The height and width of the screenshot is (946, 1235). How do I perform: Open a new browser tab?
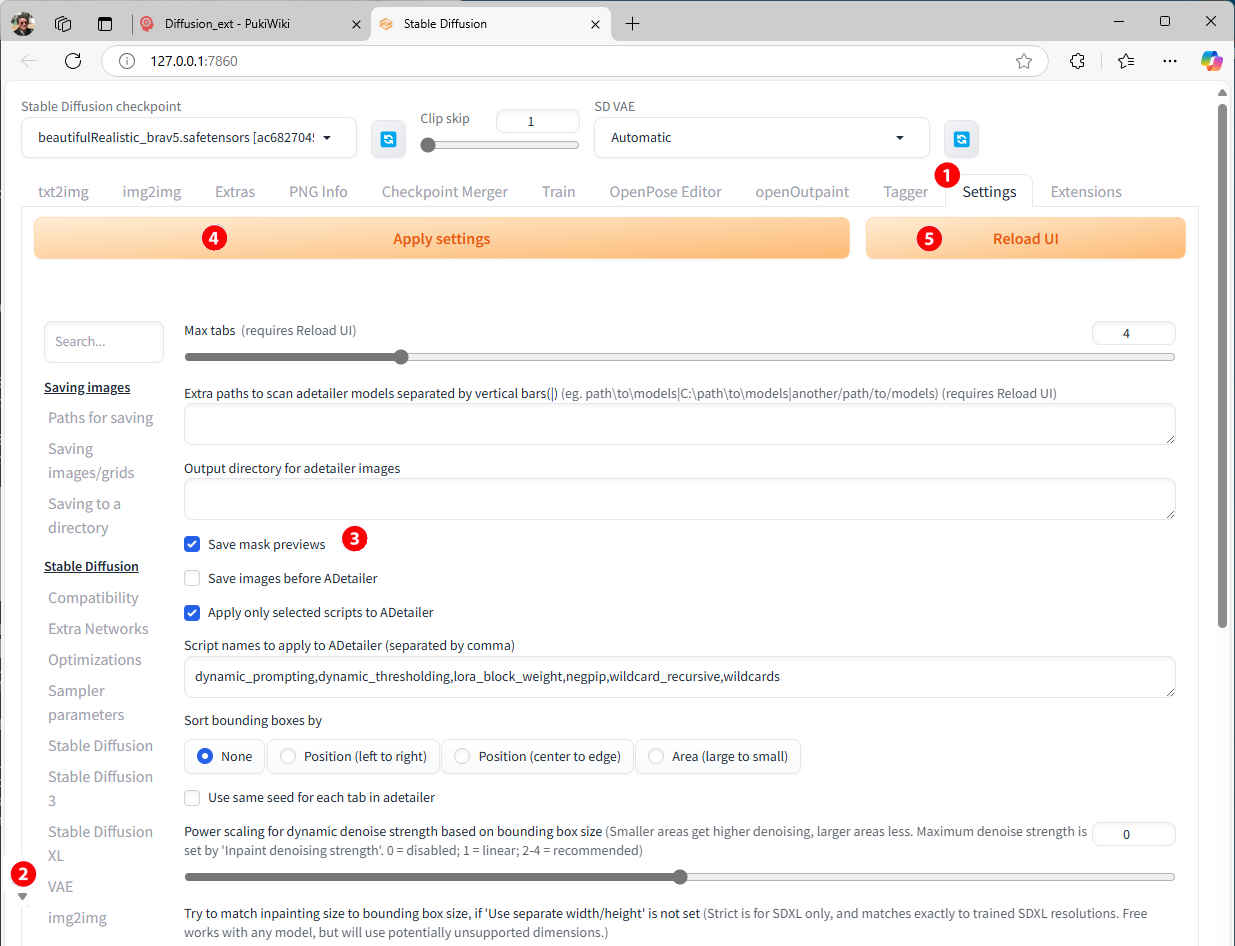coord(632,24)
